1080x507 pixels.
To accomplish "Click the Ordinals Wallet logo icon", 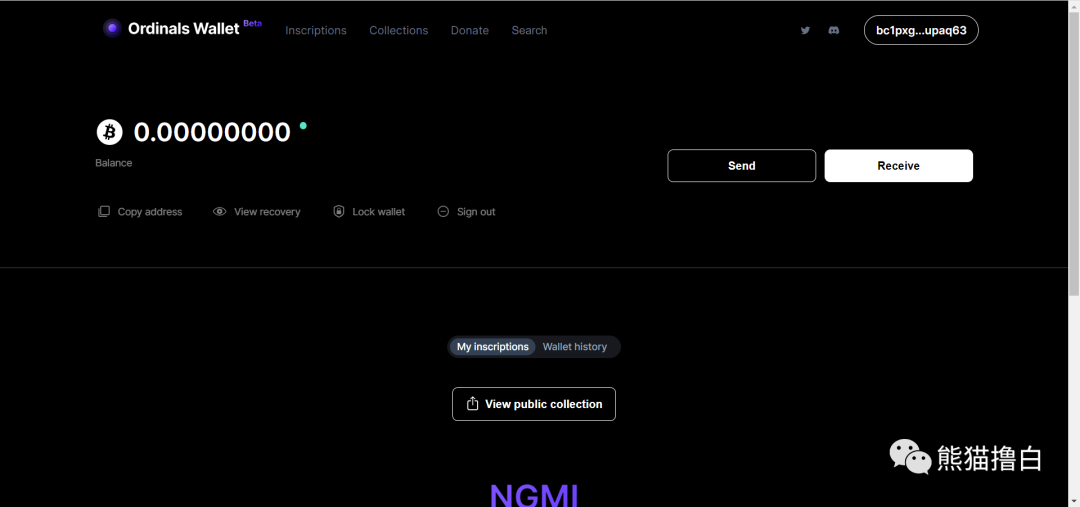I will coord(112,28).
